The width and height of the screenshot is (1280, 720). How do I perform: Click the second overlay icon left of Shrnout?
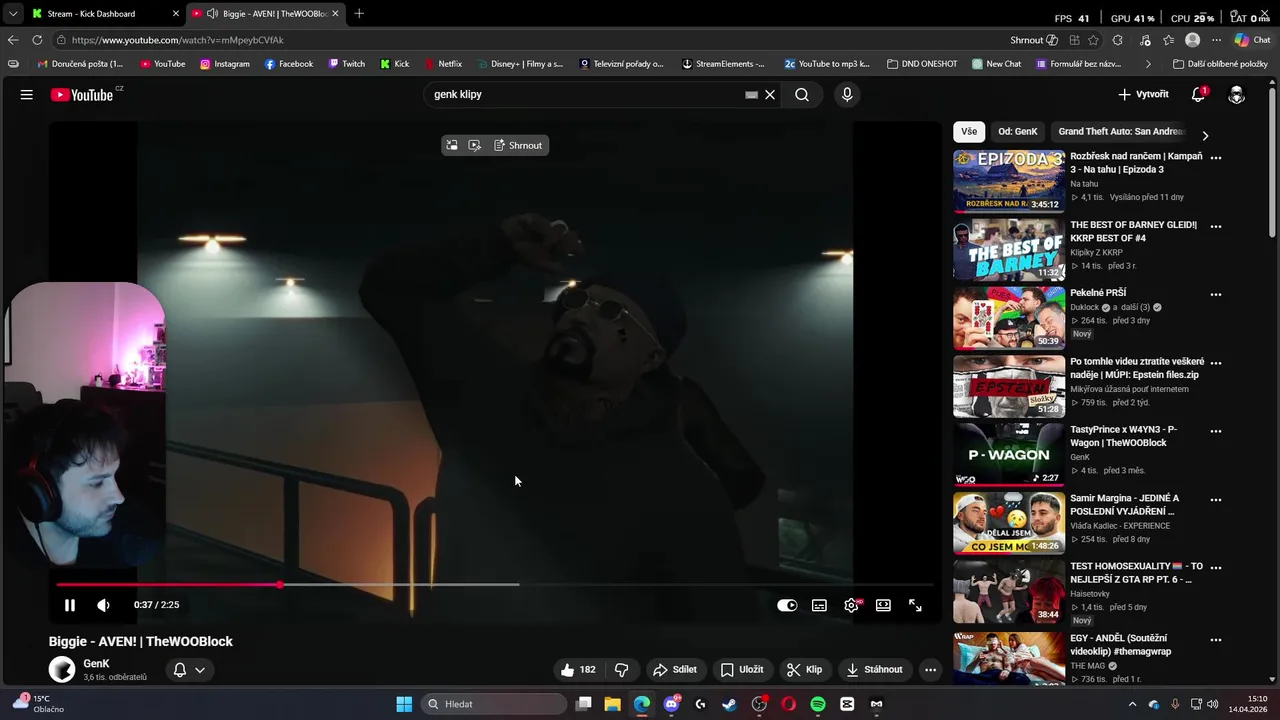(x=475, y=146)
